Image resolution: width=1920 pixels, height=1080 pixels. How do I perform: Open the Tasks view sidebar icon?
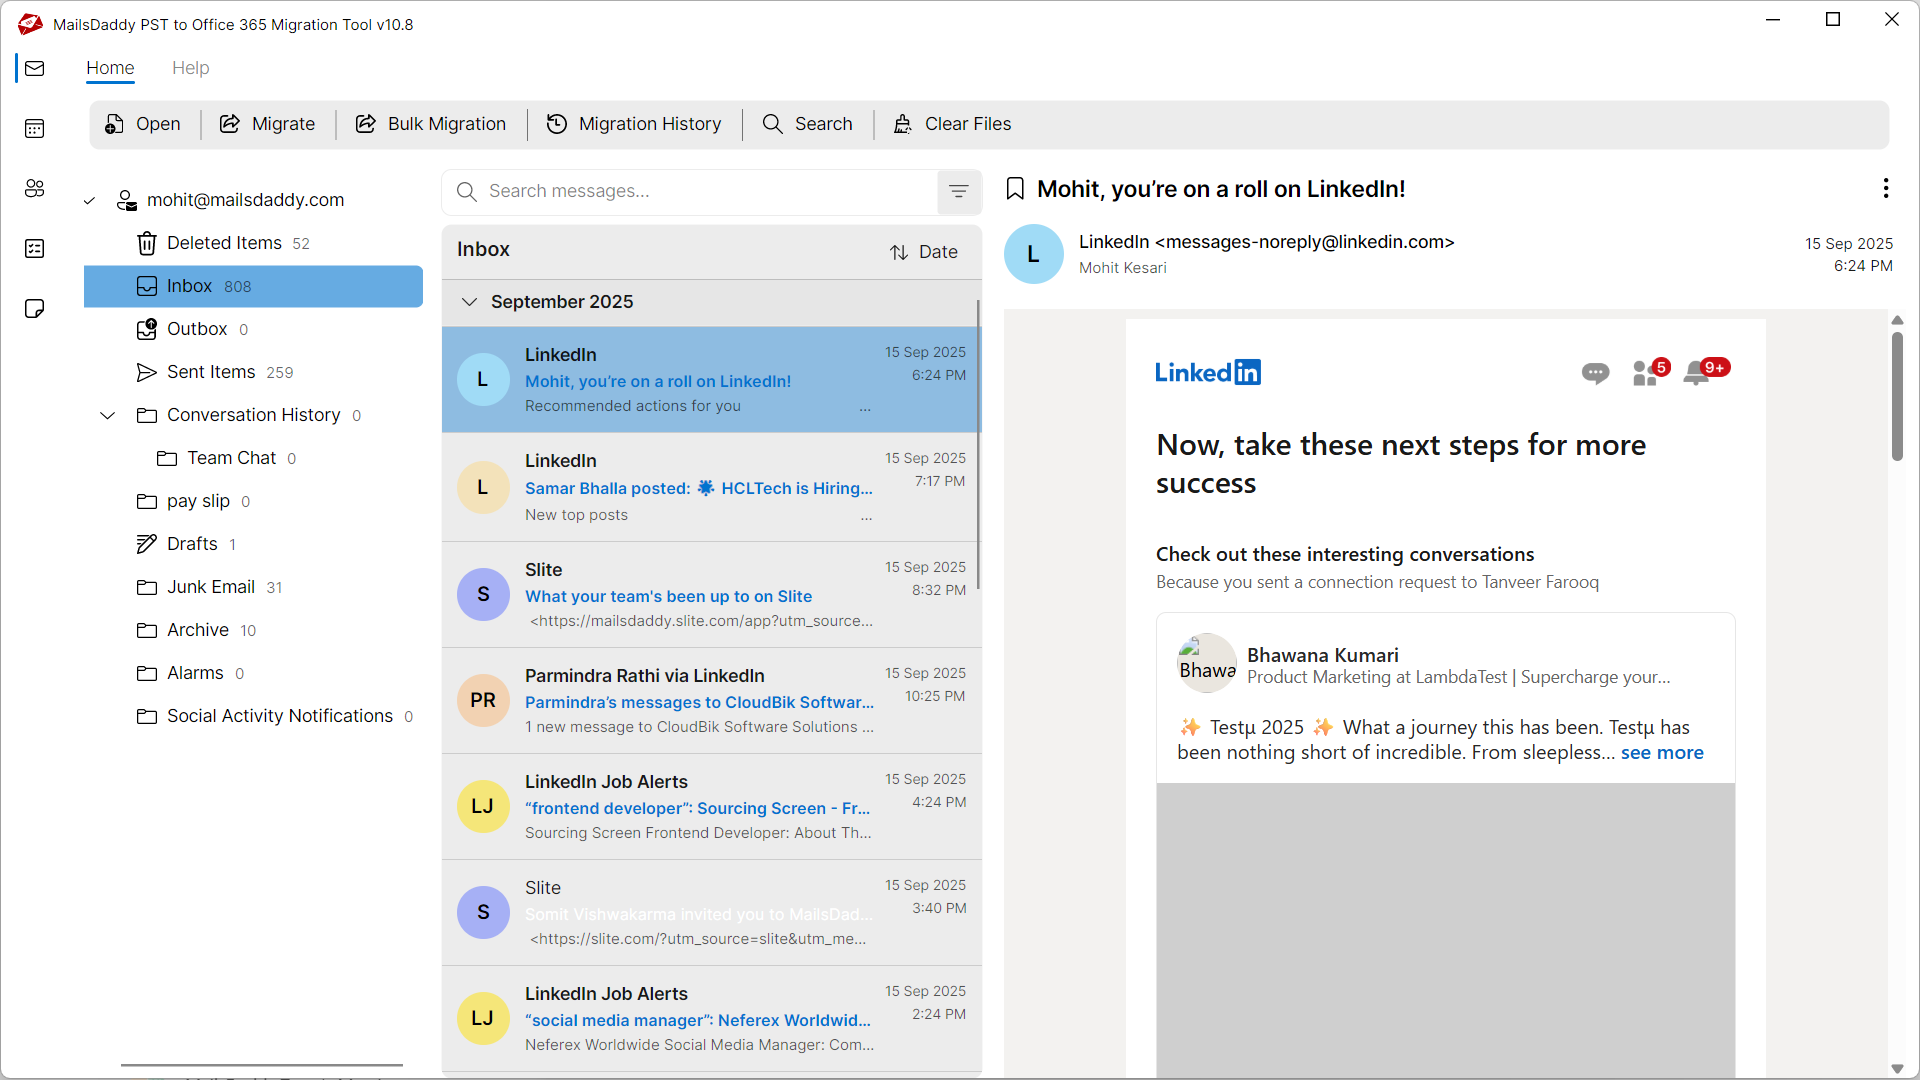click(35, 248)
